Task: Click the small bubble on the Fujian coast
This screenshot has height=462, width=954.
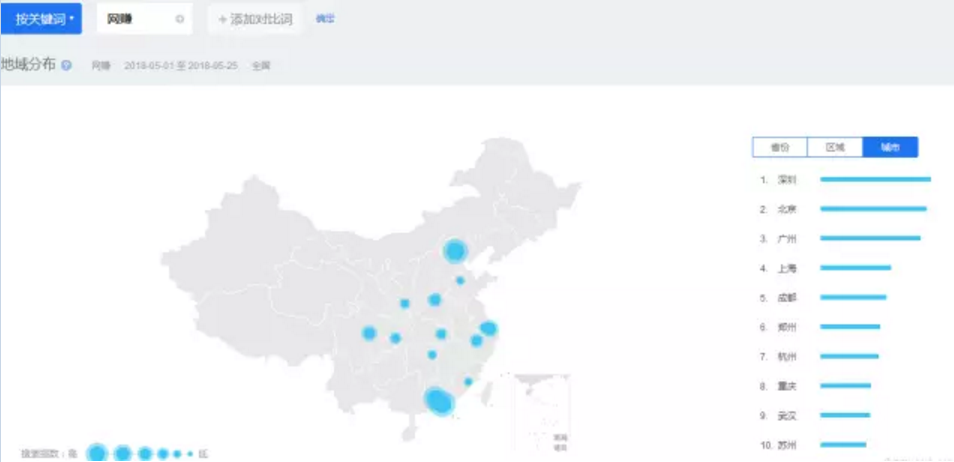Action: (x=468, y=382)
